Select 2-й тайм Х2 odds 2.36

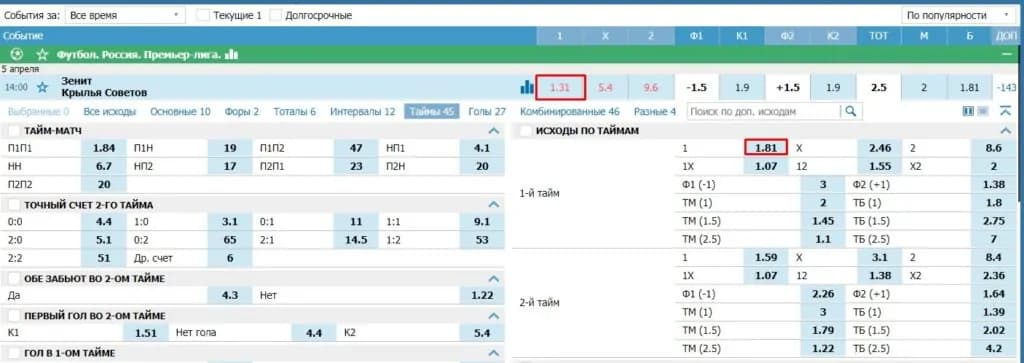pos(994,276)
